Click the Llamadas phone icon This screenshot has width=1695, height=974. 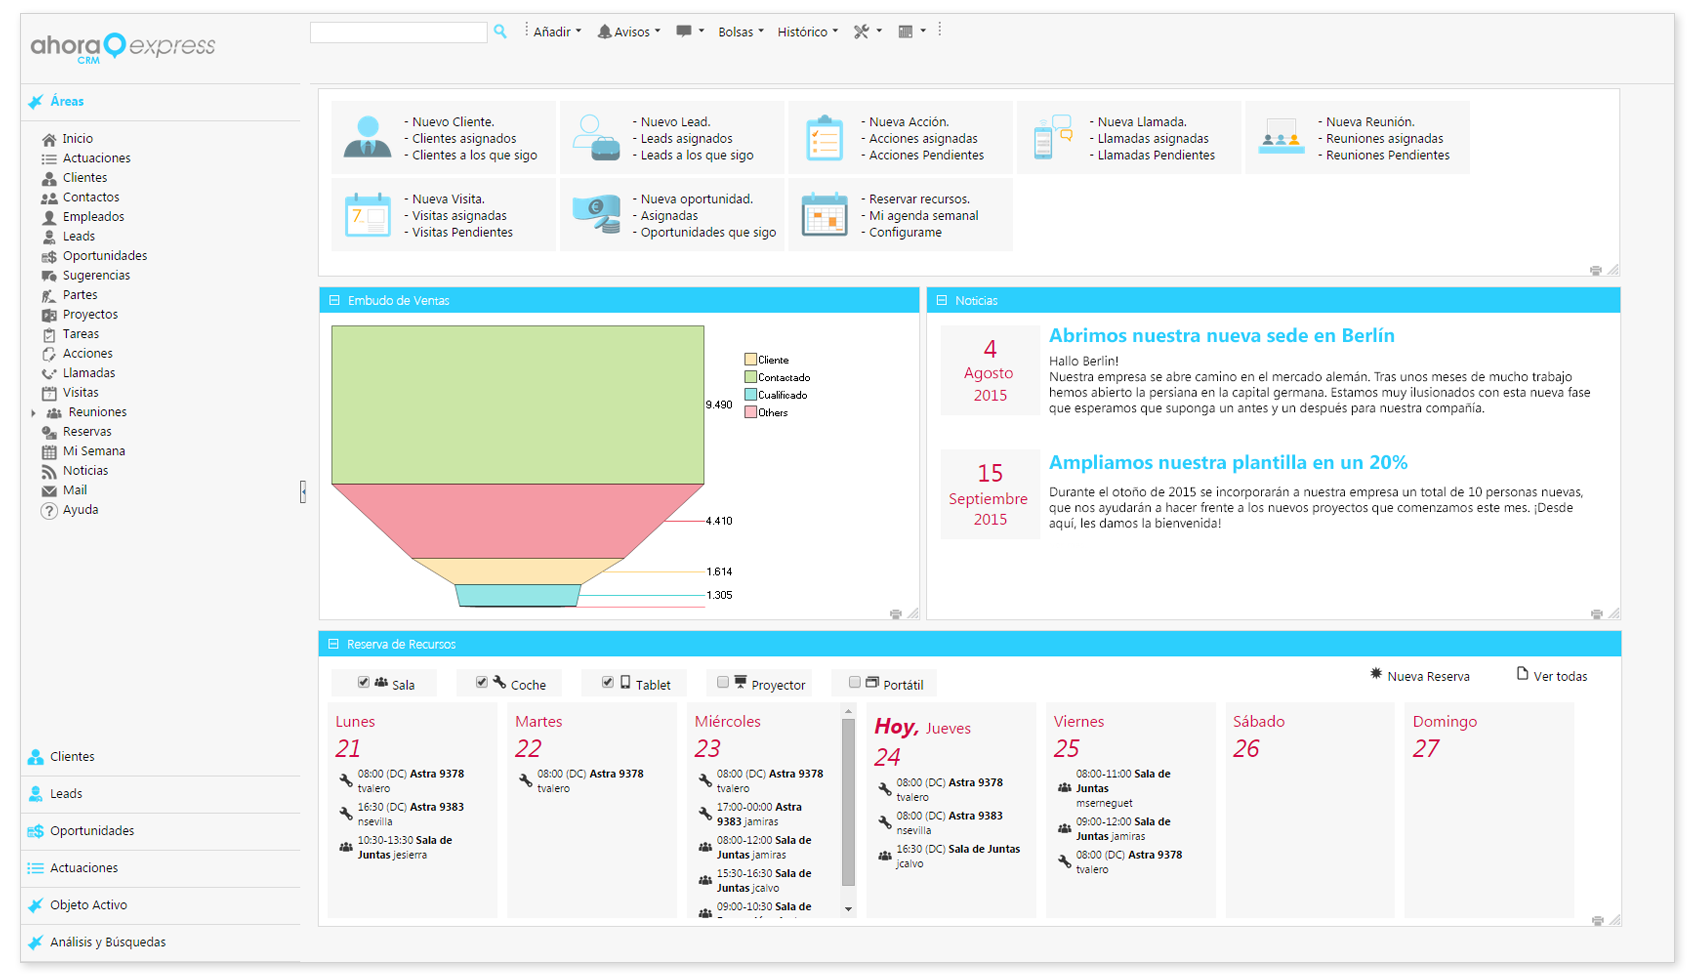pos(48,373)
